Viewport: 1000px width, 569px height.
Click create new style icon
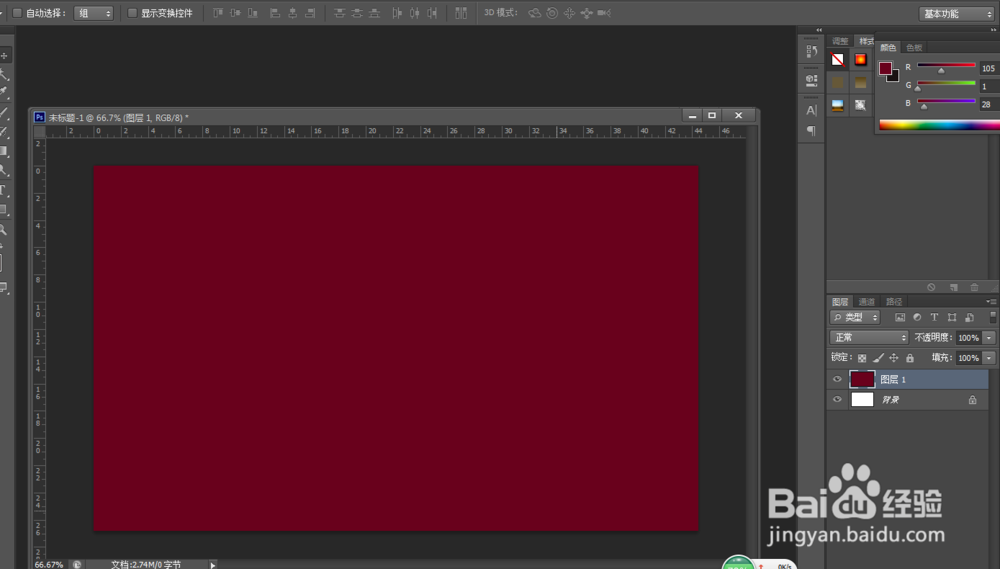coord(953,287)
